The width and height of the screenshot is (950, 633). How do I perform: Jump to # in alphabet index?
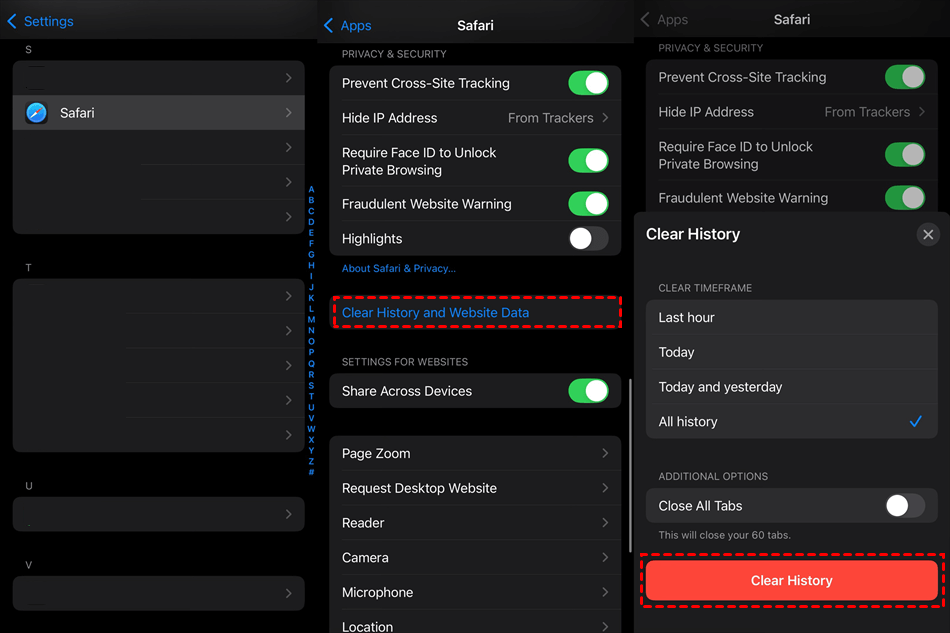(311, 472)
